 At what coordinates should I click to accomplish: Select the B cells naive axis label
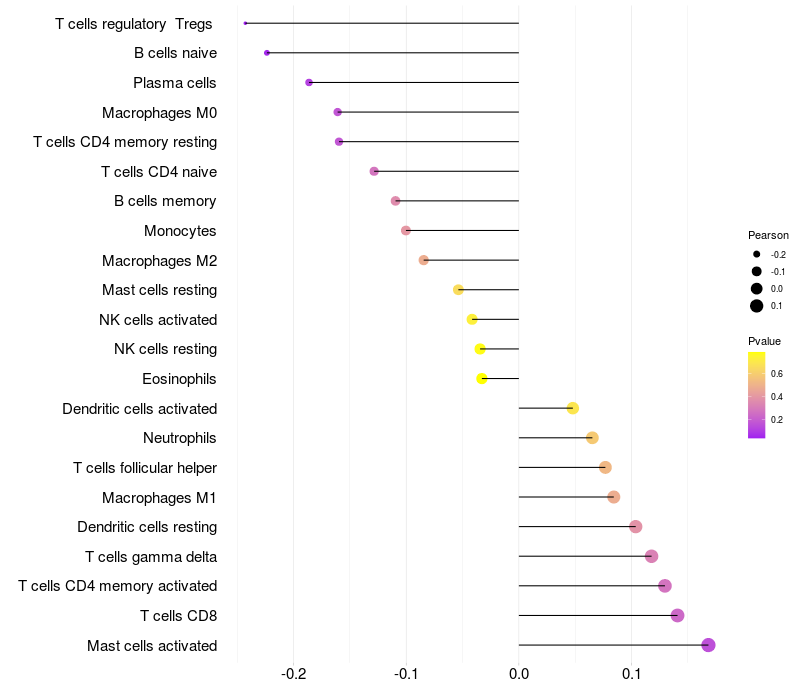click(175, 53)
